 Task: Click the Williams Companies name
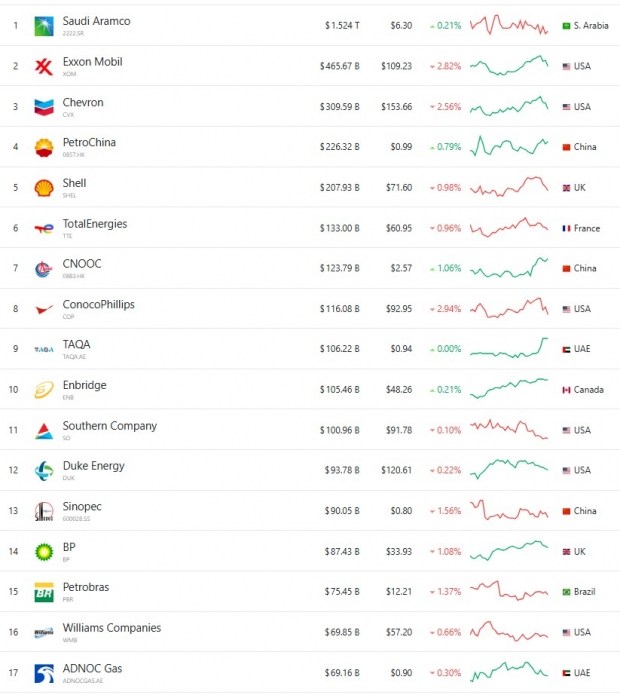pyautogui.click(x=111, y=628)
